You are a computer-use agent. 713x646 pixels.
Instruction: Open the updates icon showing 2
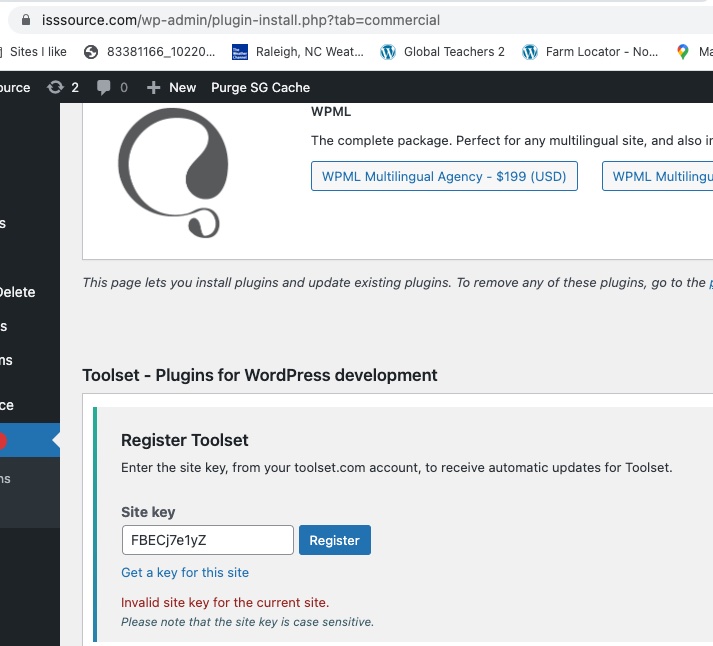click(55, 87)
